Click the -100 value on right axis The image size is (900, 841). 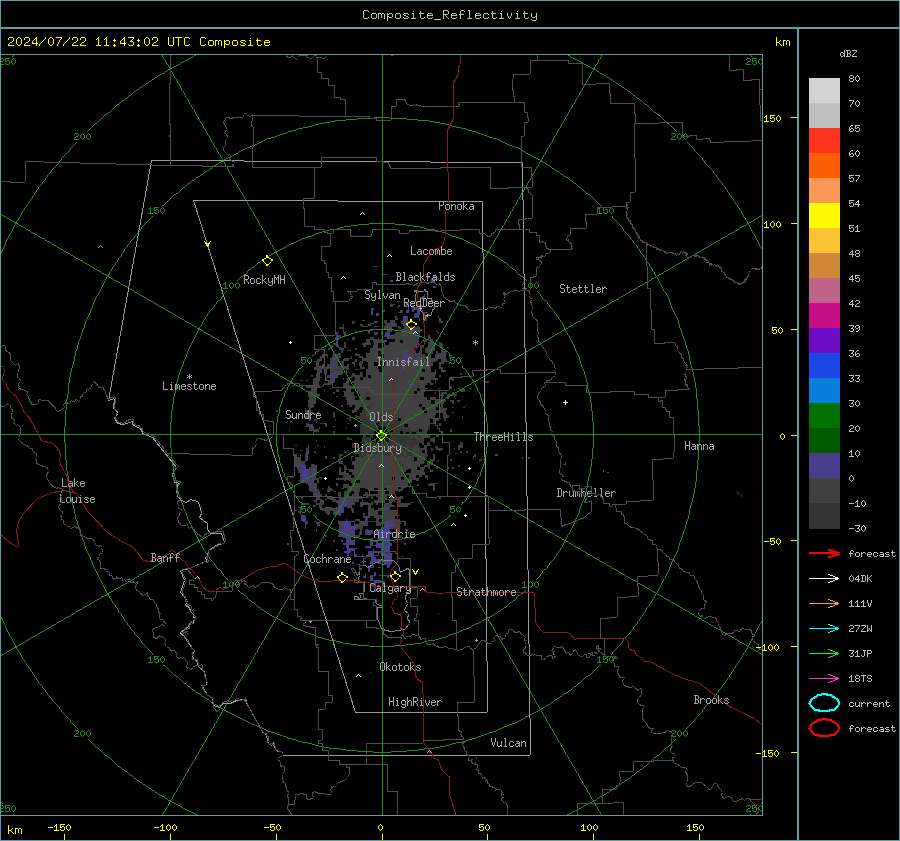[x=768, y=647]
